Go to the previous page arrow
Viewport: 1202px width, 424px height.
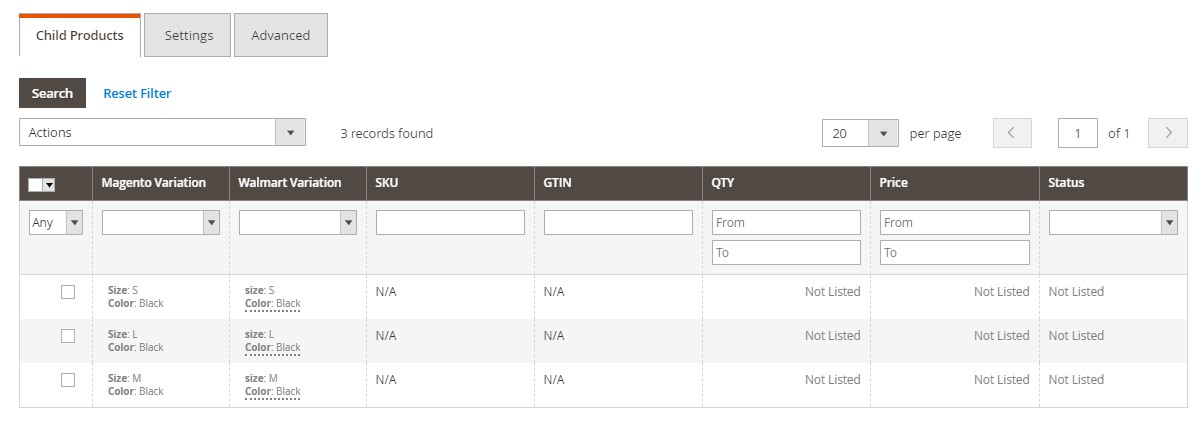coord(1012,133)
